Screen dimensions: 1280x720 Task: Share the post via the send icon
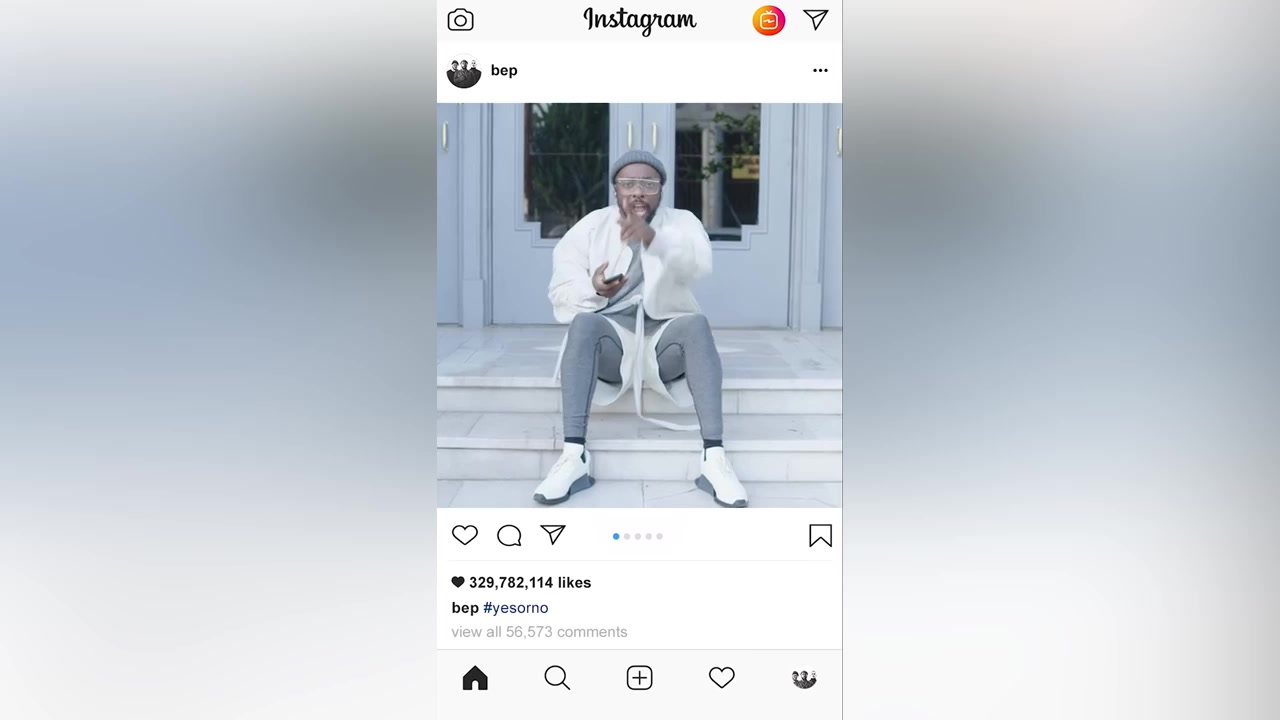click(x=553, y=535)
